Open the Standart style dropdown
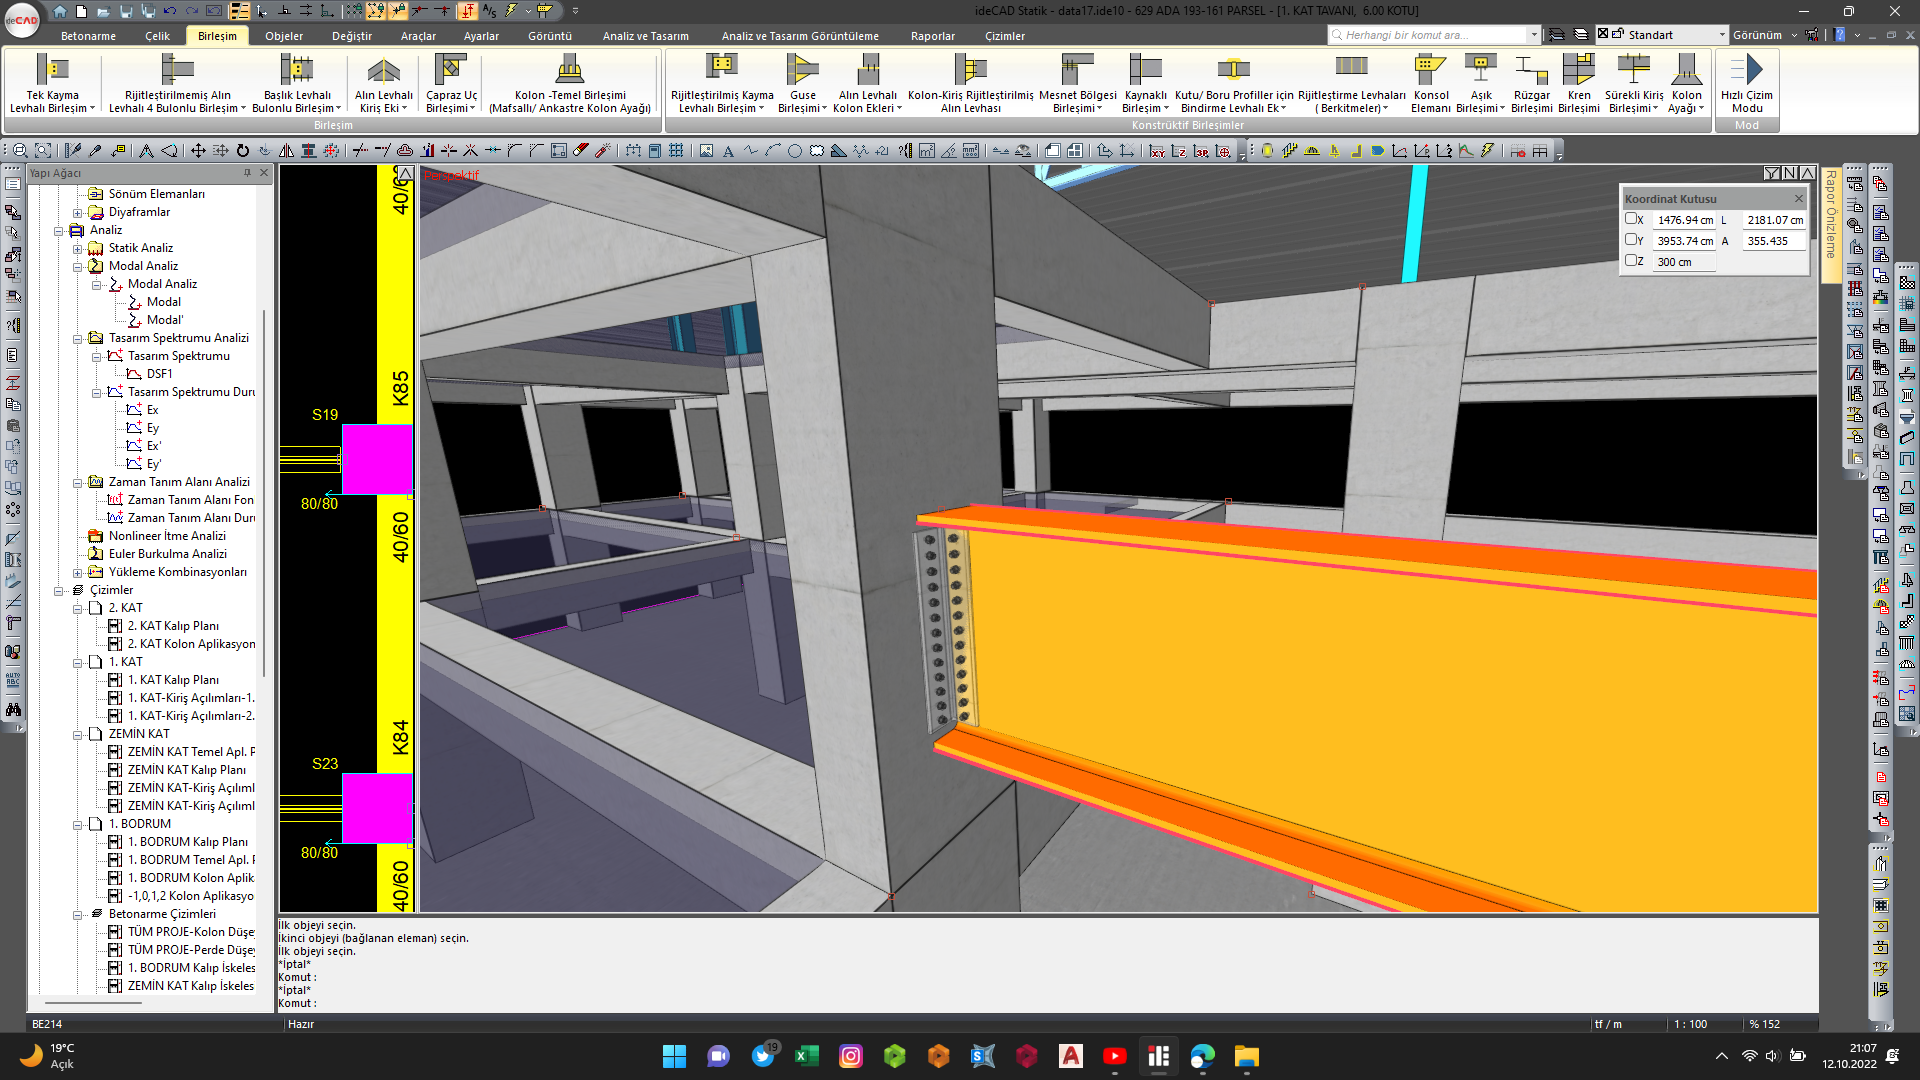Screen dimensions: 1920x1080 (x=1722, y=35)
